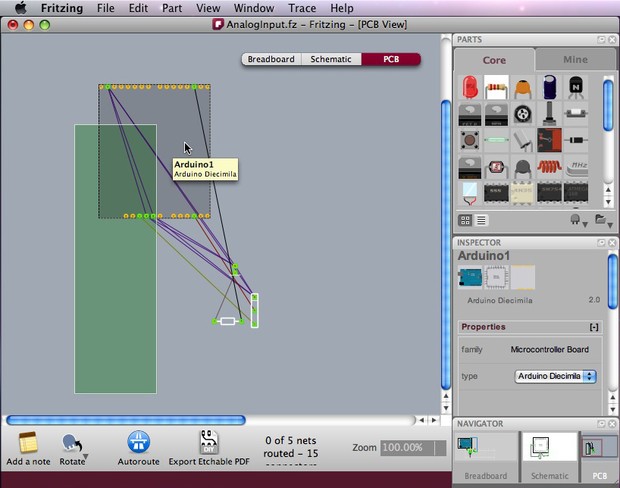Switch parts bin to list view
This screenshot has width=620, height=488.
(481, 220)
